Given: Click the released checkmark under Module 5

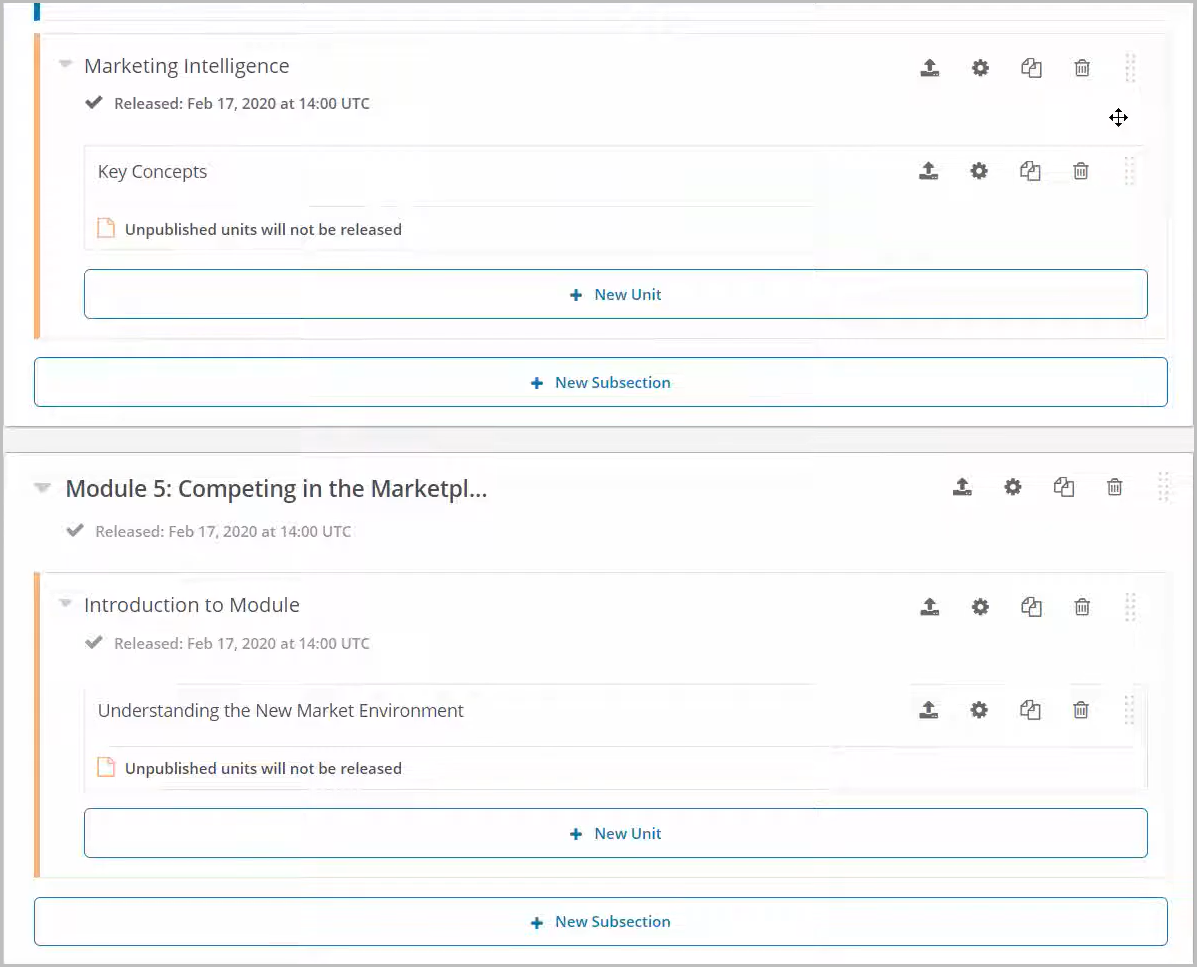Looking at the screenshot, I should tap(75, 530).
